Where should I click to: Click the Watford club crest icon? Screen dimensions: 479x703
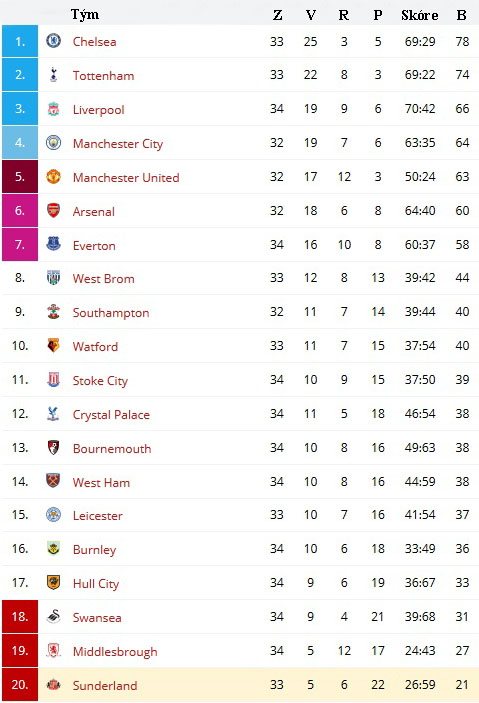tap(53, 345)
